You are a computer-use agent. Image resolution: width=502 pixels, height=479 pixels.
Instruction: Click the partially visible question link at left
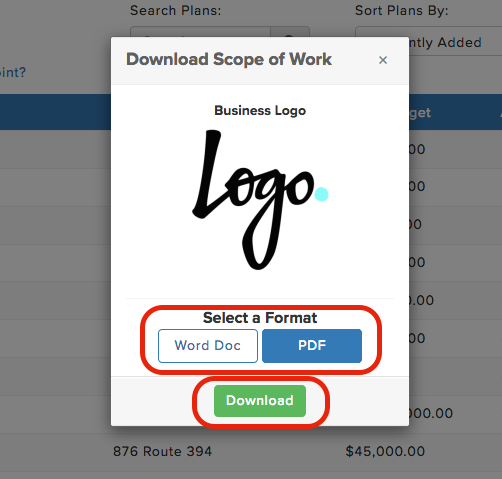tap(13, 72)
